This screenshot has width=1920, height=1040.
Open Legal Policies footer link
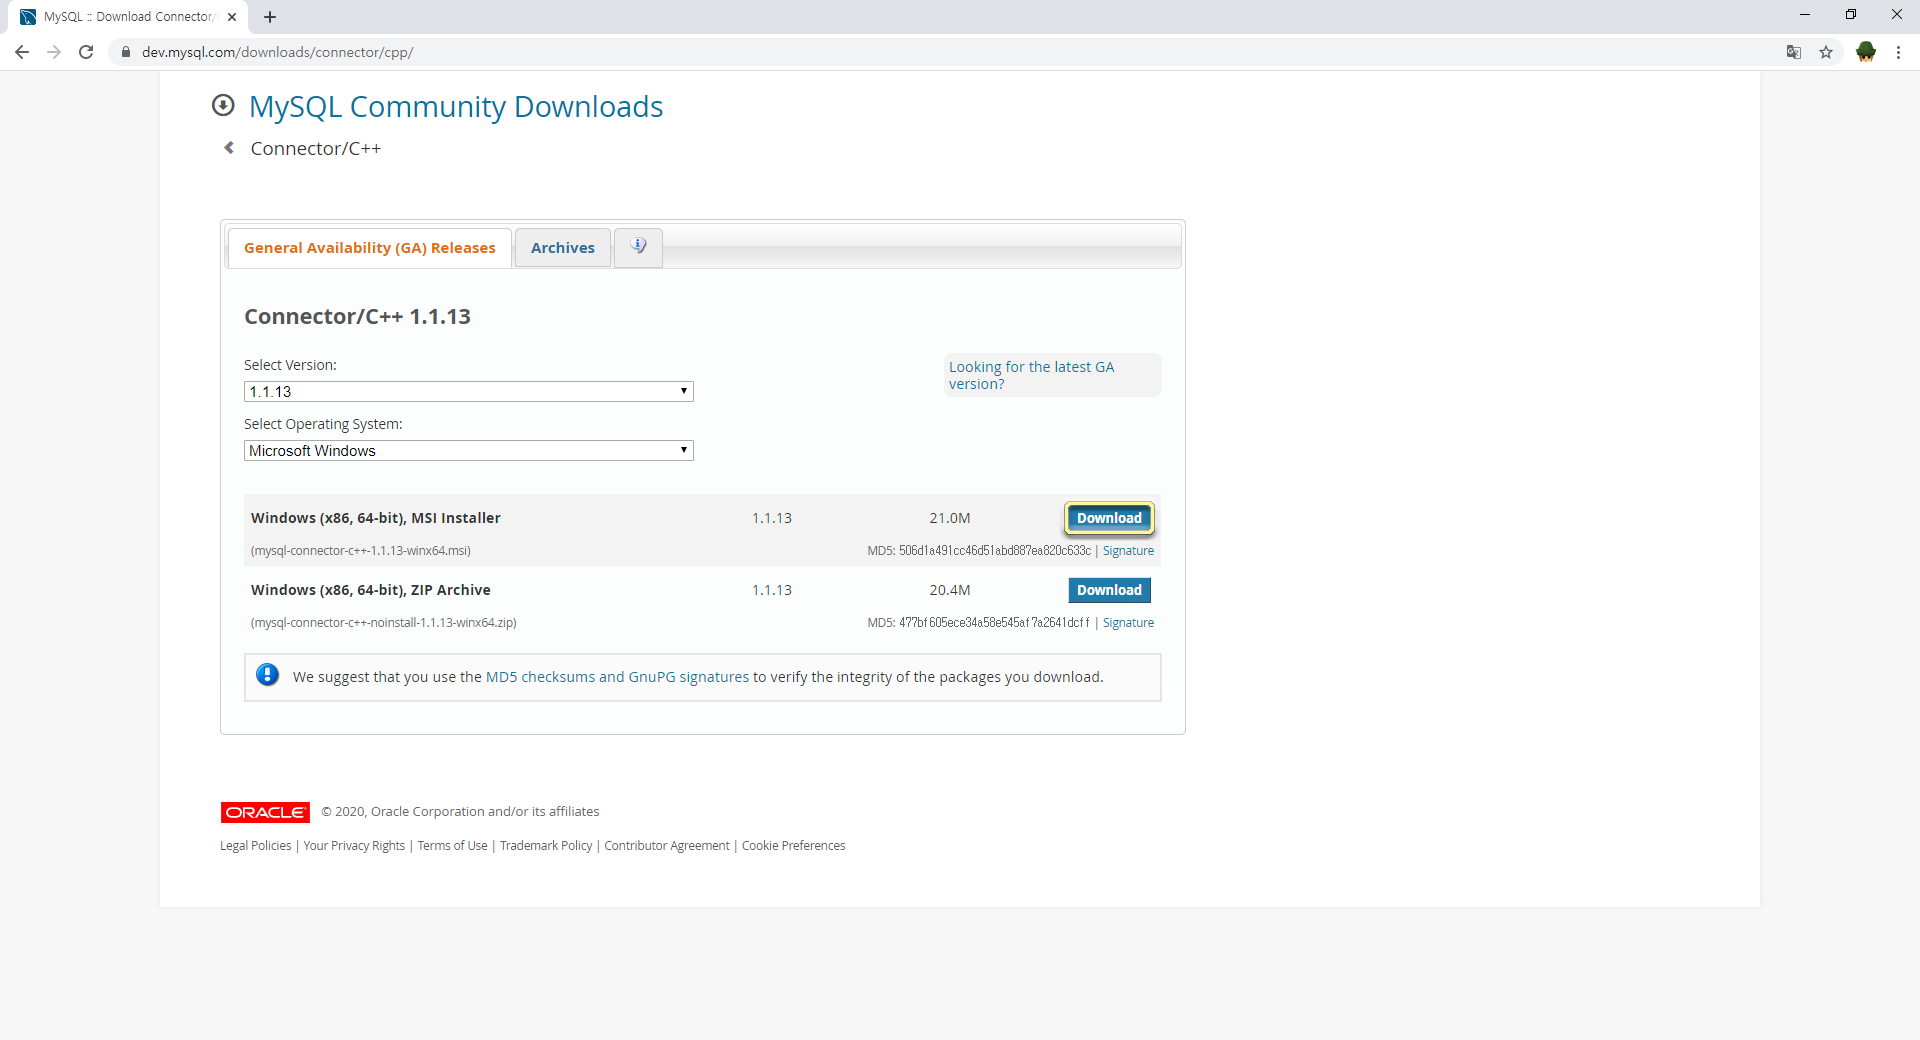256,846
